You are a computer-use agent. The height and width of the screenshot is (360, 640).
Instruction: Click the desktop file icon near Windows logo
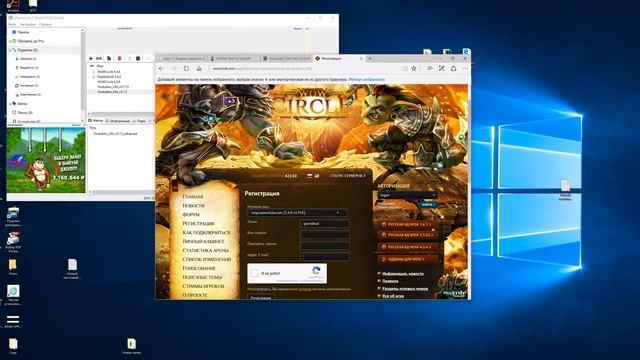coord(565,190)
